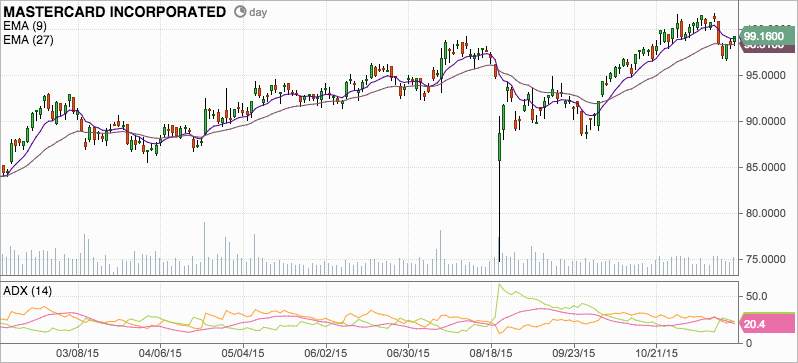
Task: Click the 50.0 ADX axis label
Action: pos(755,296)
